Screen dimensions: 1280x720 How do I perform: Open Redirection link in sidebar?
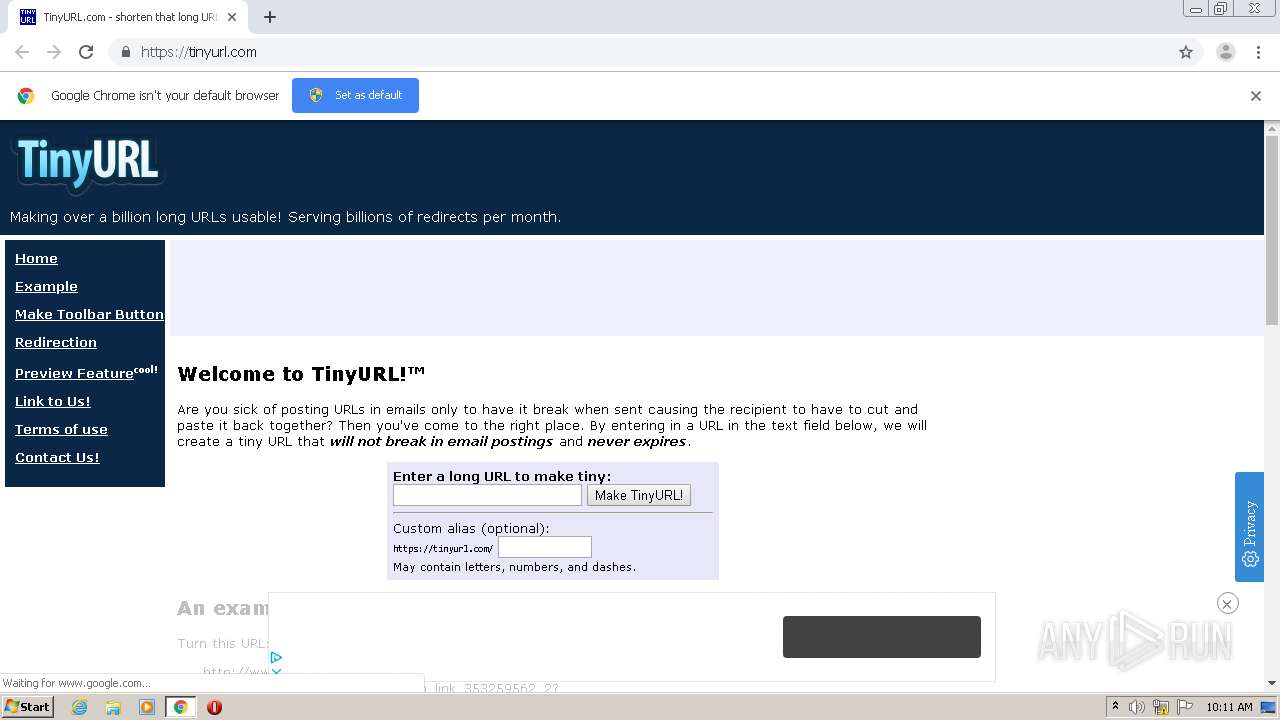point(56,342)
